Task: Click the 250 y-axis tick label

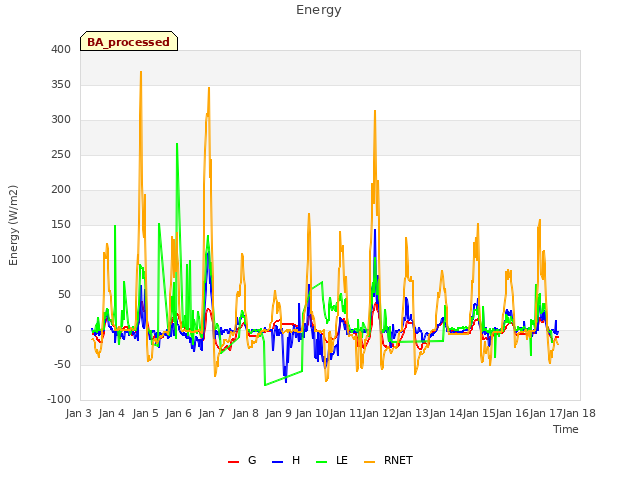Action: tap(61, 155)
